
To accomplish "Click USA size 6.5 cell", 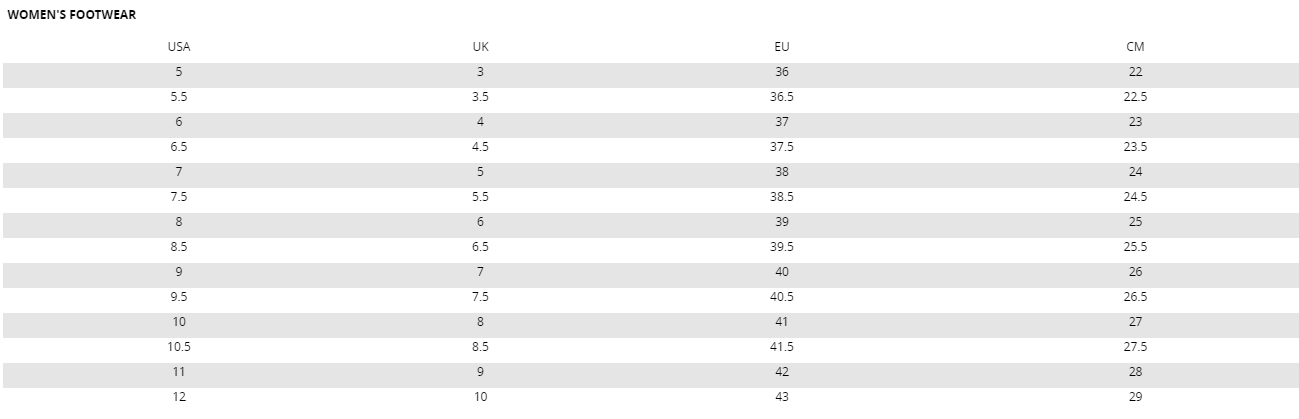I will tap(179, 147).
